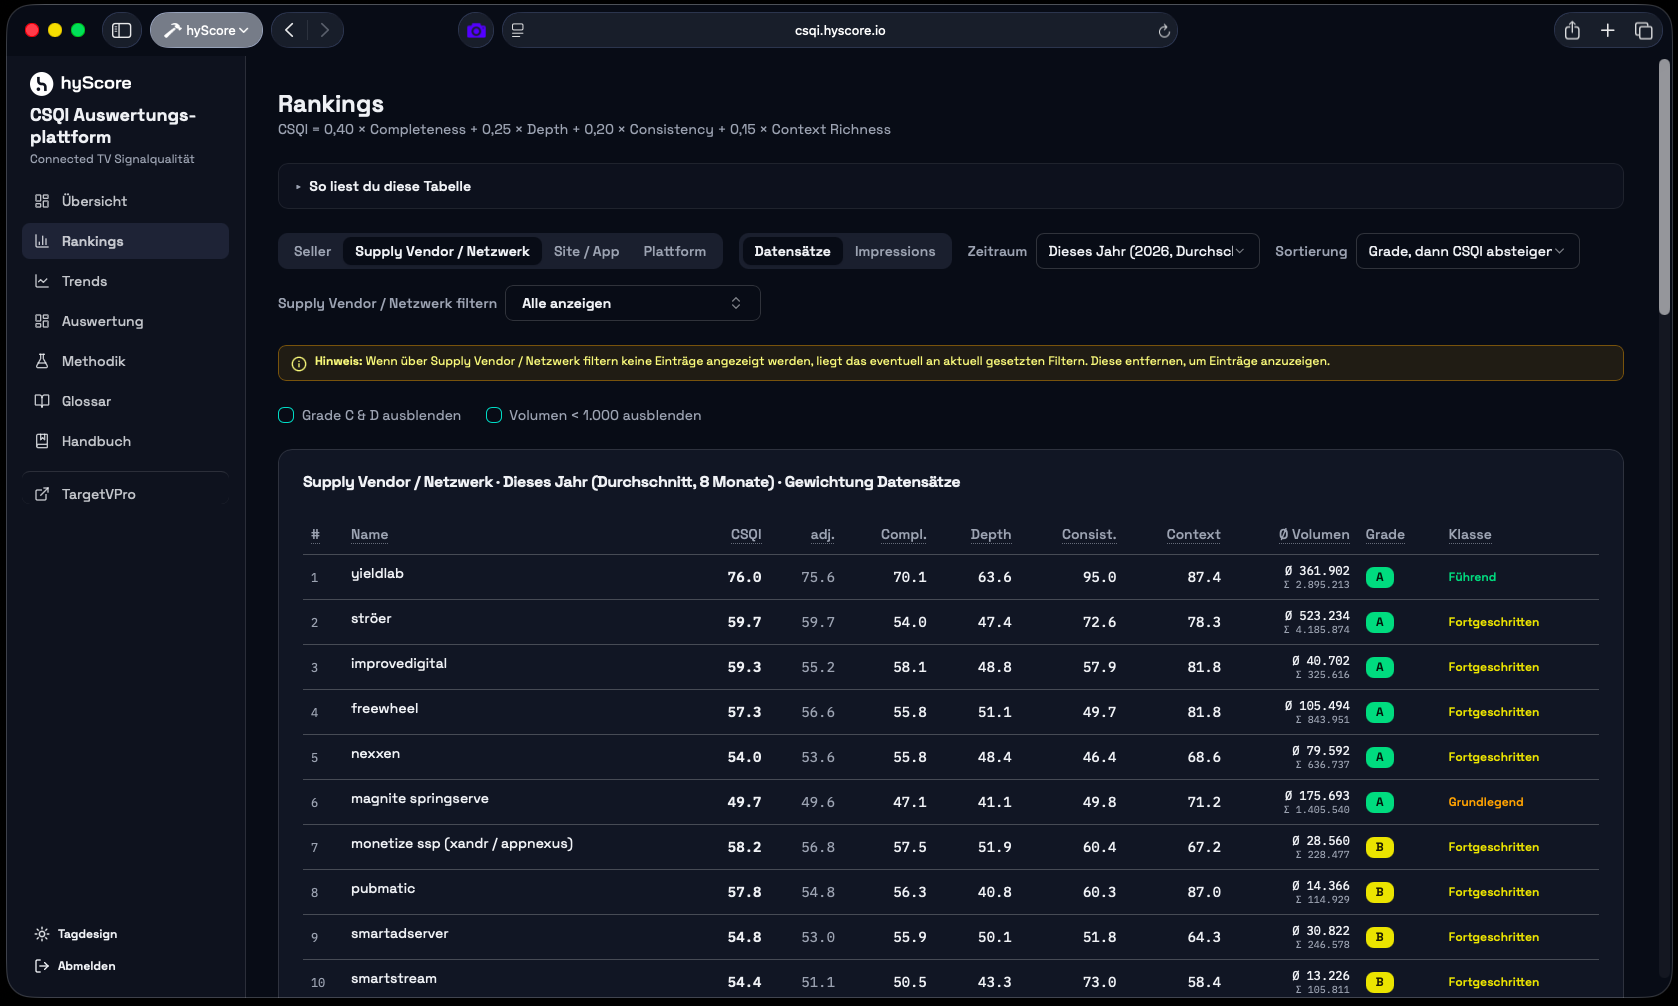1678x1006 pixels.
Task: Click the yieldlab row name
Action: click(377, 573)
